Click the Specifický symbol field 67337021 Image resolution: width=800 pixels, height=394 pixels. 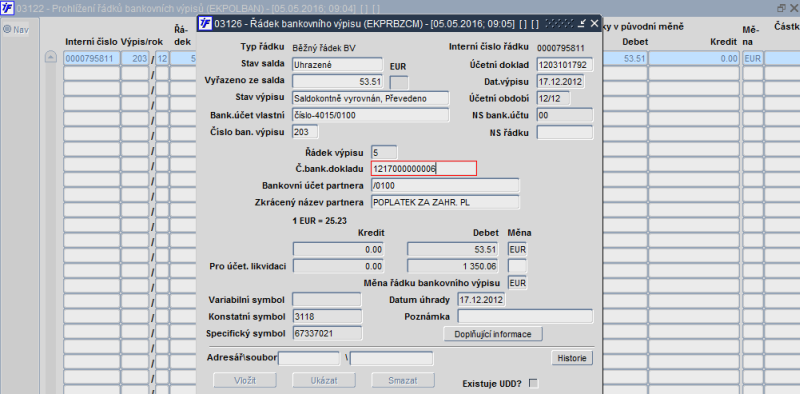[327, 333]
